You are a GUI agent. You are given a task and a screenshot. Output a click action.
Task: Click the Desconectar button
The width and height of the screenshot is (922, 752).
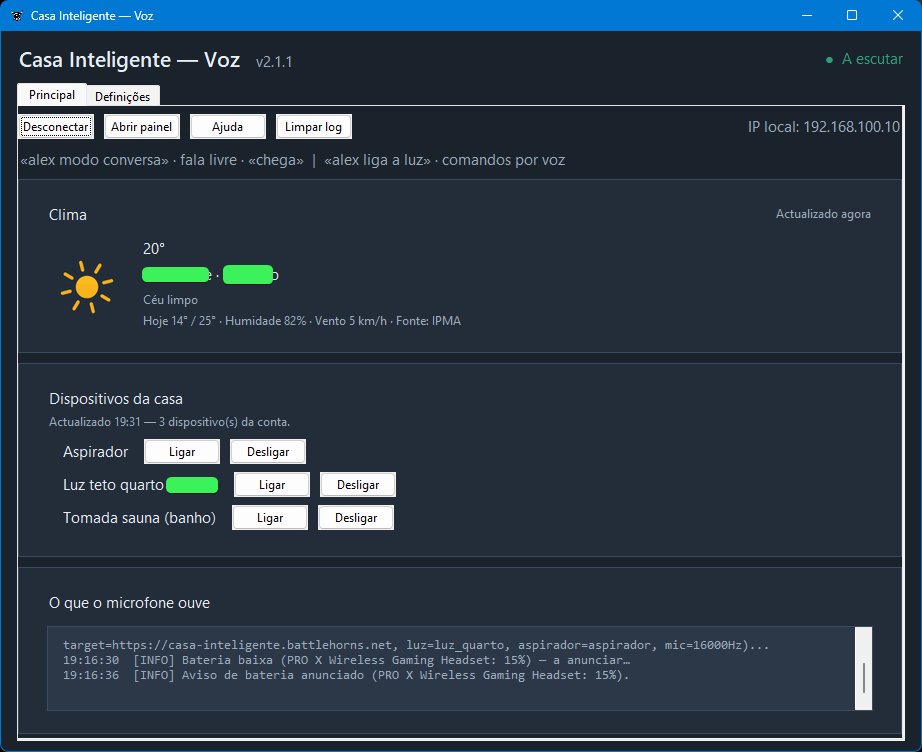56,126
